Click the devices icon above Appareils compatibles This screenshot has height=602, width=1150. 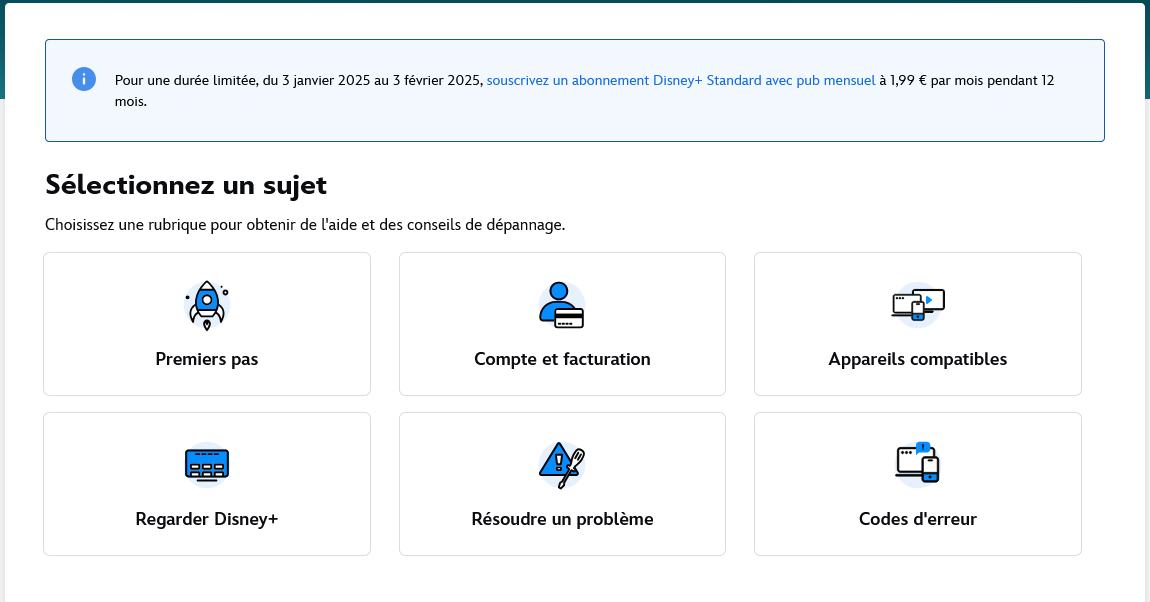[x=917, y=304]
